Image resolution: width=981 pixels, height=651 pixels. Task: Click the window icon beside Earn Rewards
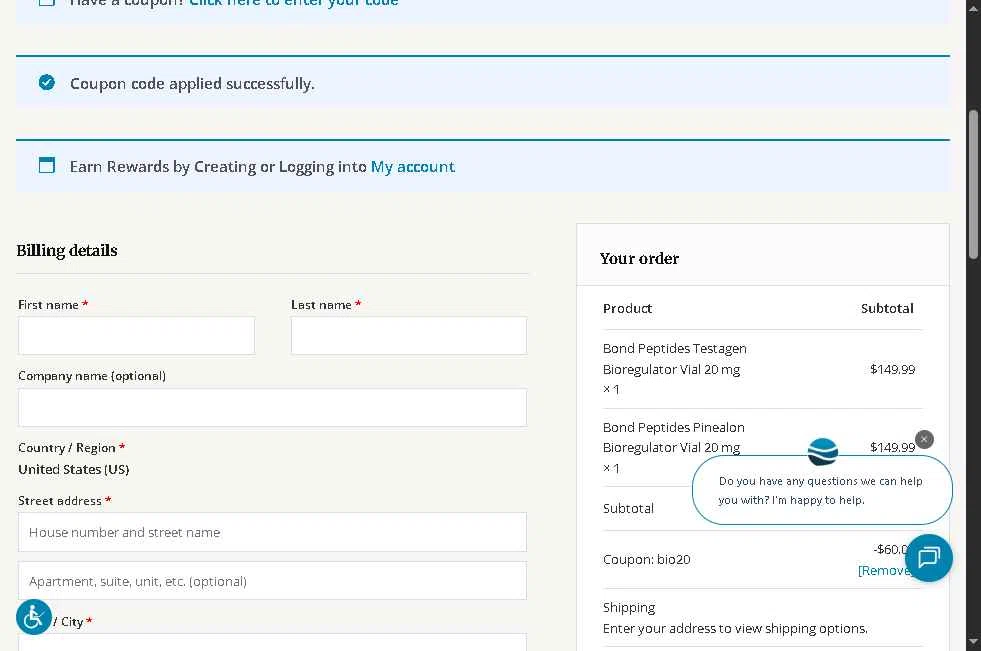pyautogui.click(x=47, y=165)
